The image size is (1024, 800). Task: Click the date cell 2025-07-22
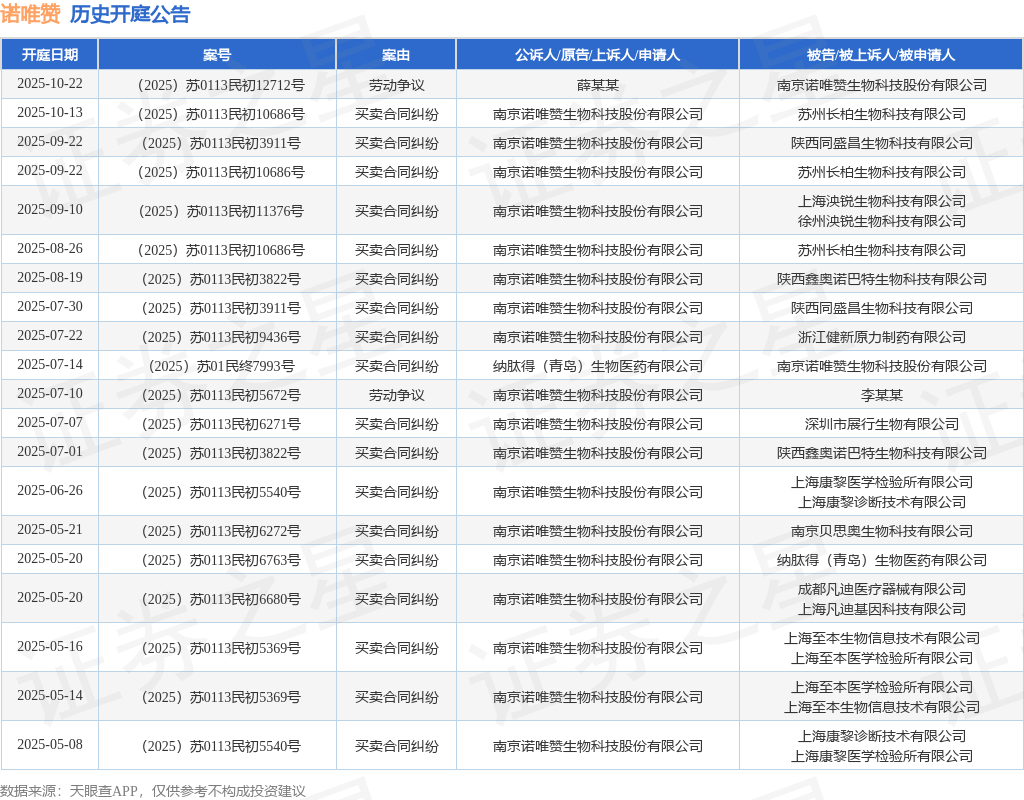(50, 335)
